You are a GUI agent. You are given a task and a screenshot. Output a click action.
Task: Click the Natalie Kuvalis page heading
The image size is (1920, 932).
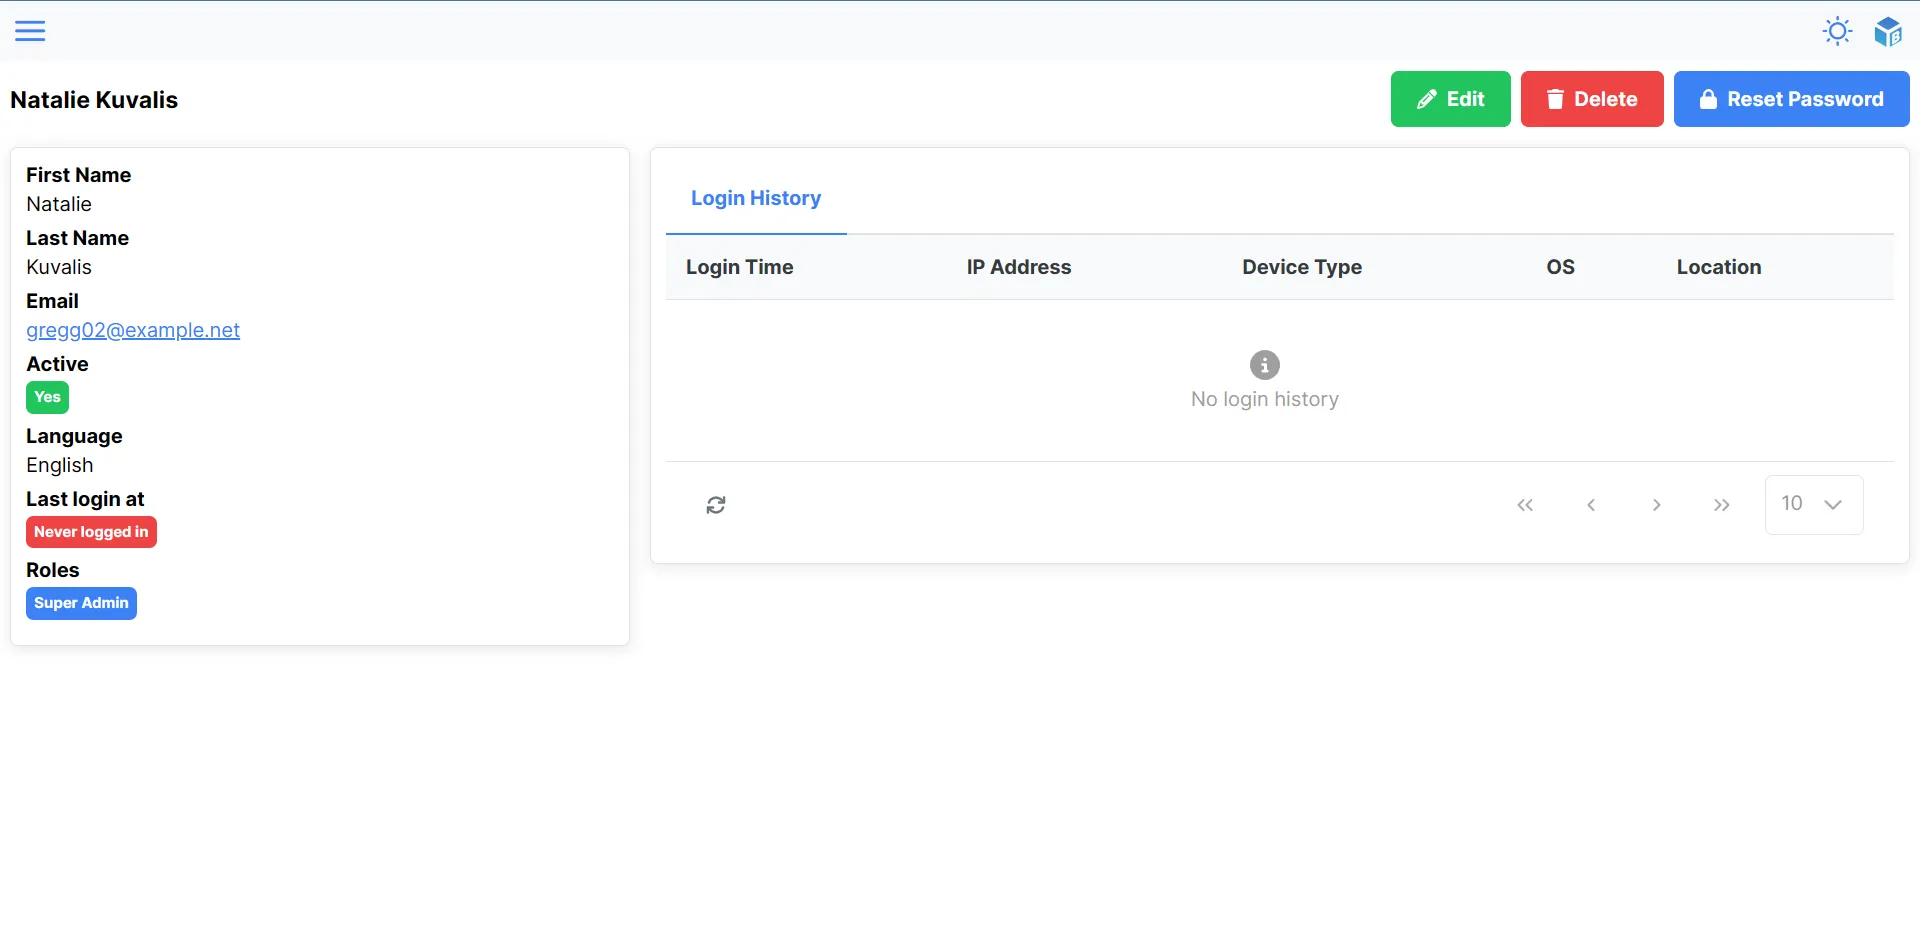[94, 99]
